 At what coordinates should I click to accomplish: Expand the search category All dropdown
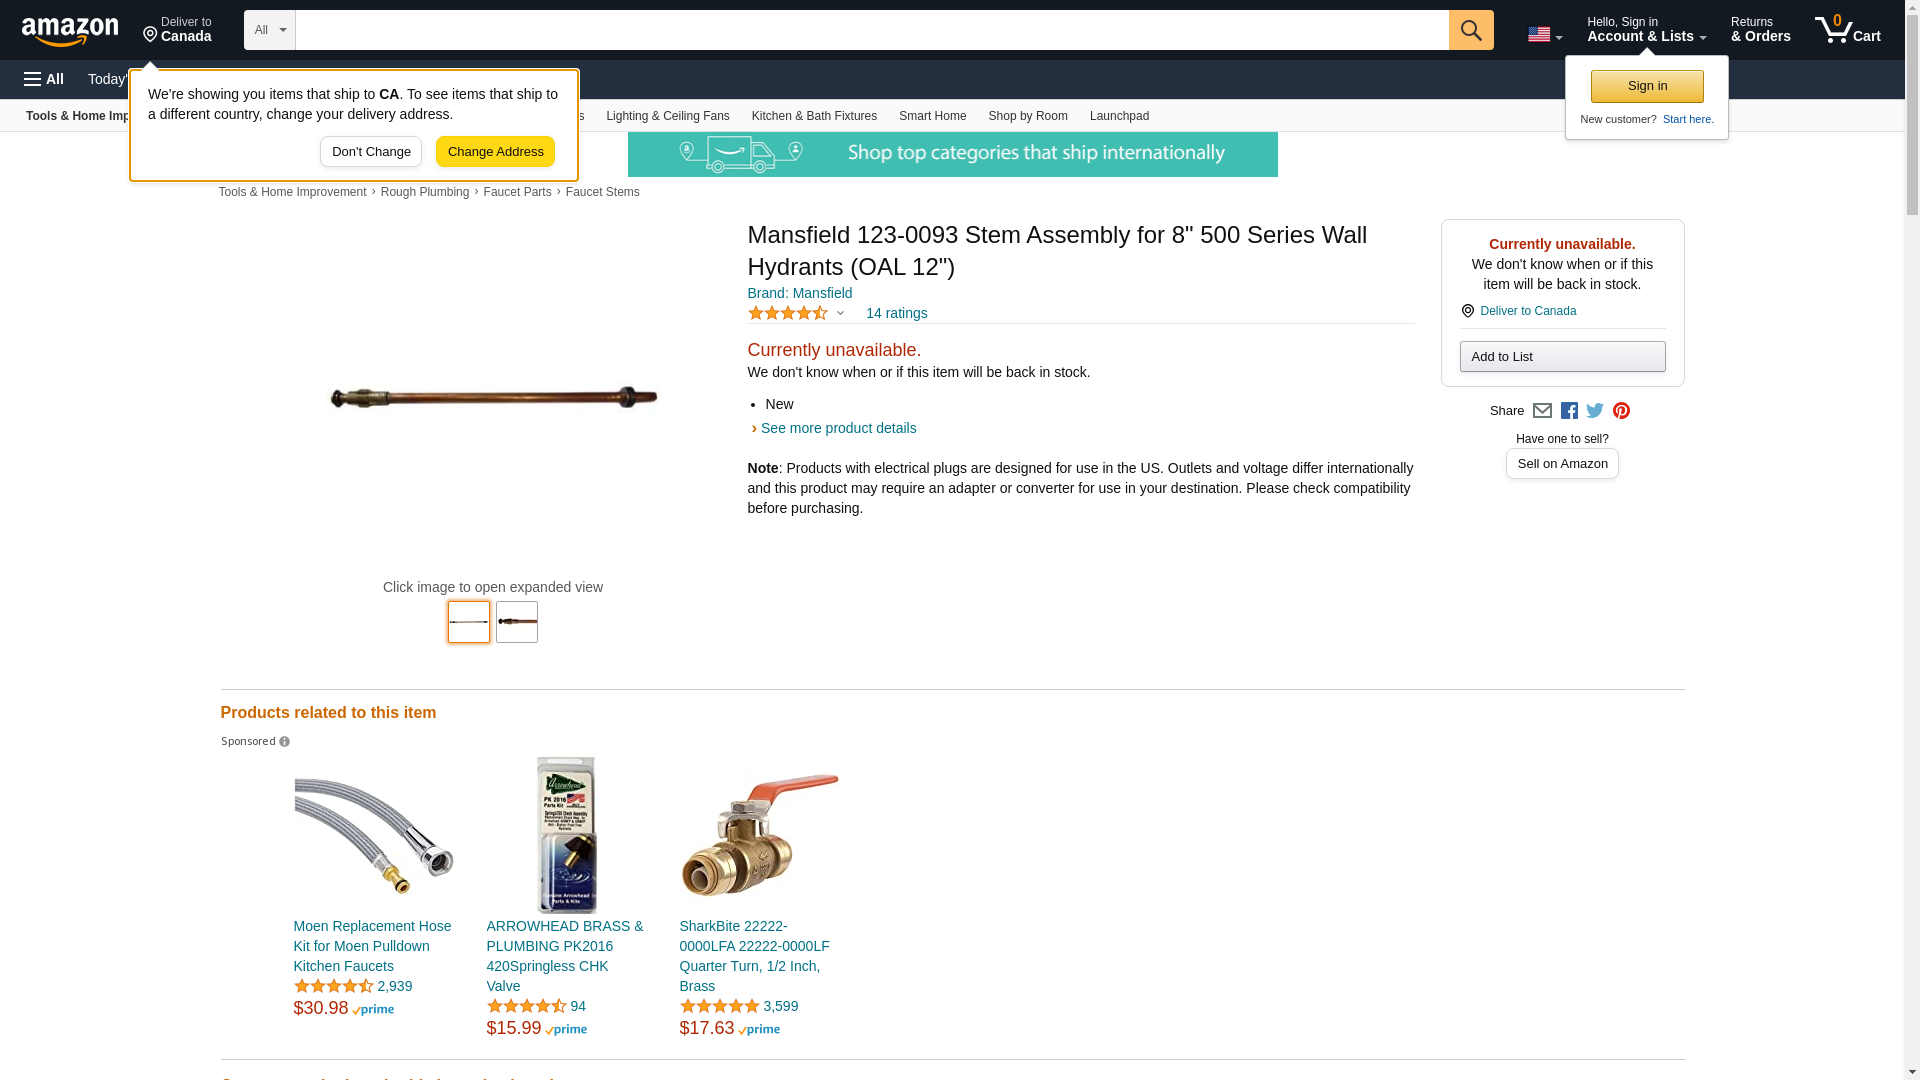pos(269,30)
